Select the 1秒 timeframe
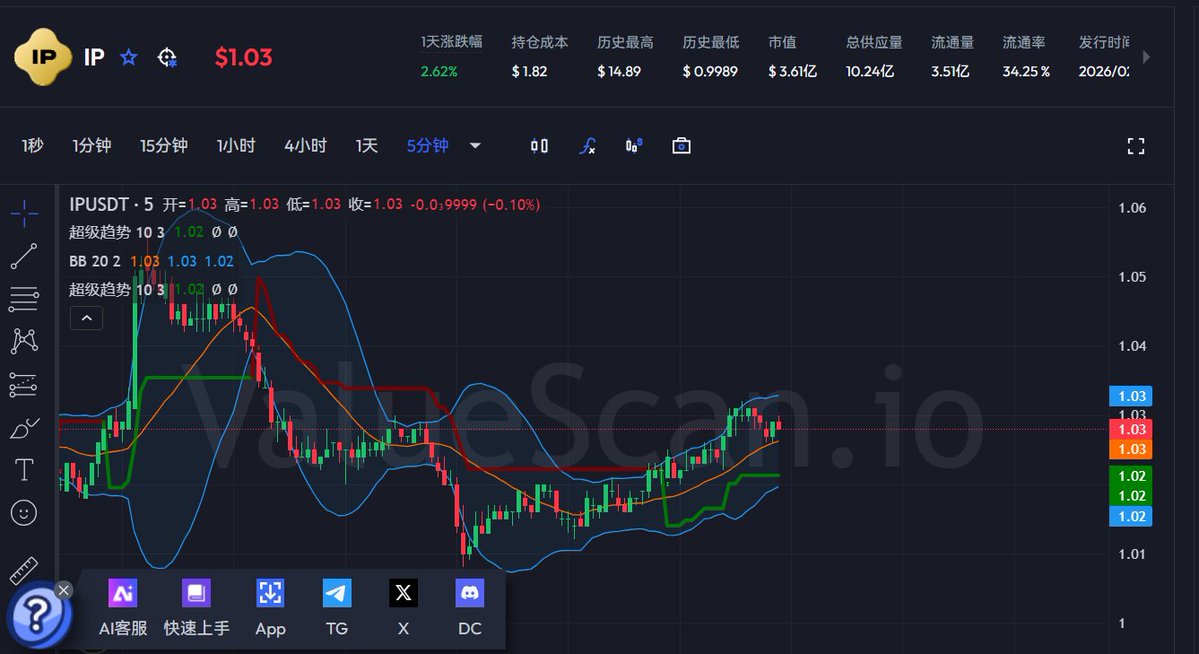Screen dimensions: 1199x654 coord(32,145)
